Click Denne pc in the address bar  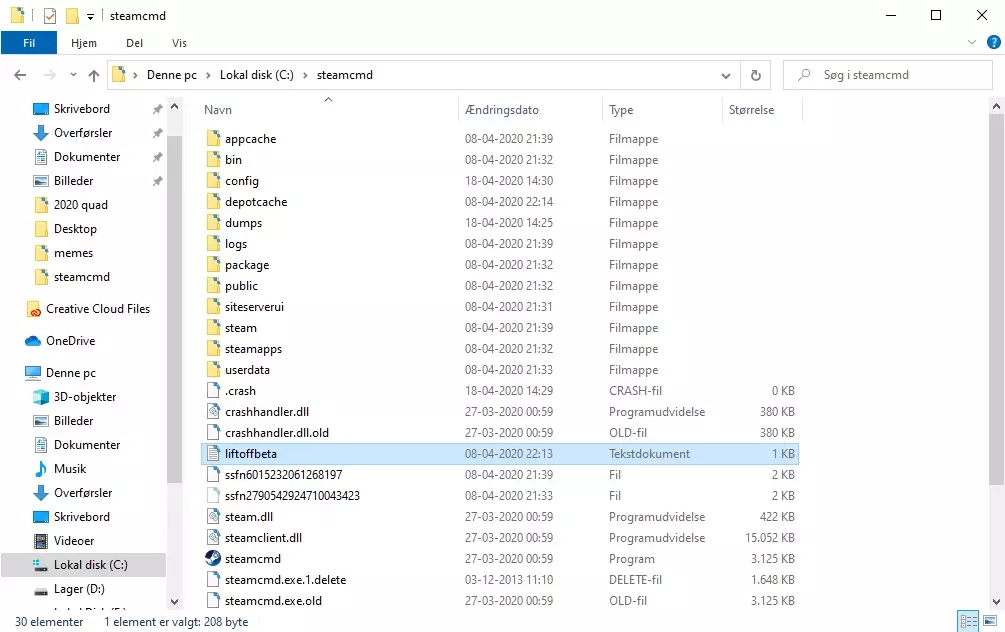(172, 75)
